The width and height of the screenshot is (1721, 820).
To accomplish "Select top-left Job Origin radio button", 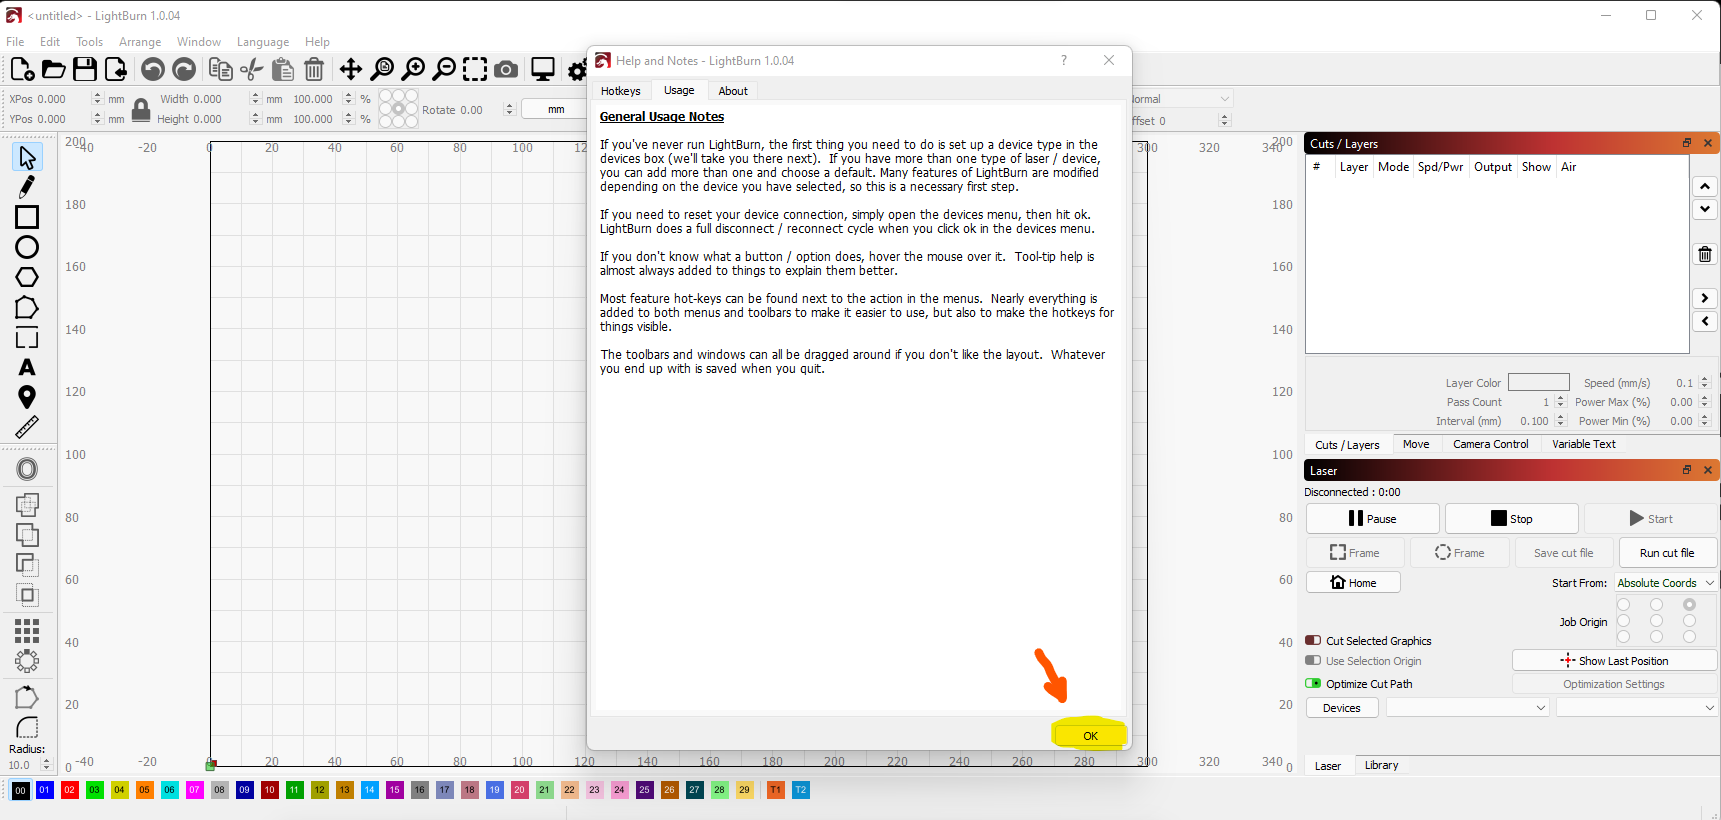I will [1623, 605].
